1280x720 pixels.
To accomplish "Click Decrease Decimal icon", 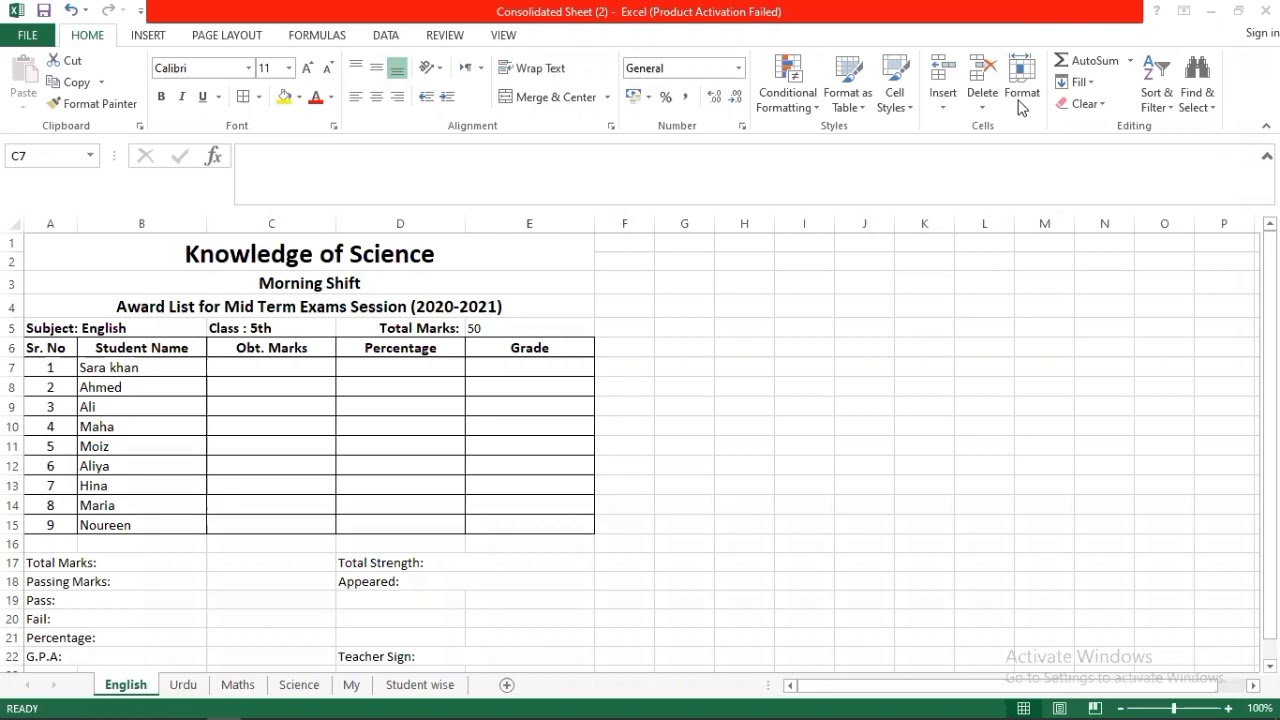I will point(736,97).
